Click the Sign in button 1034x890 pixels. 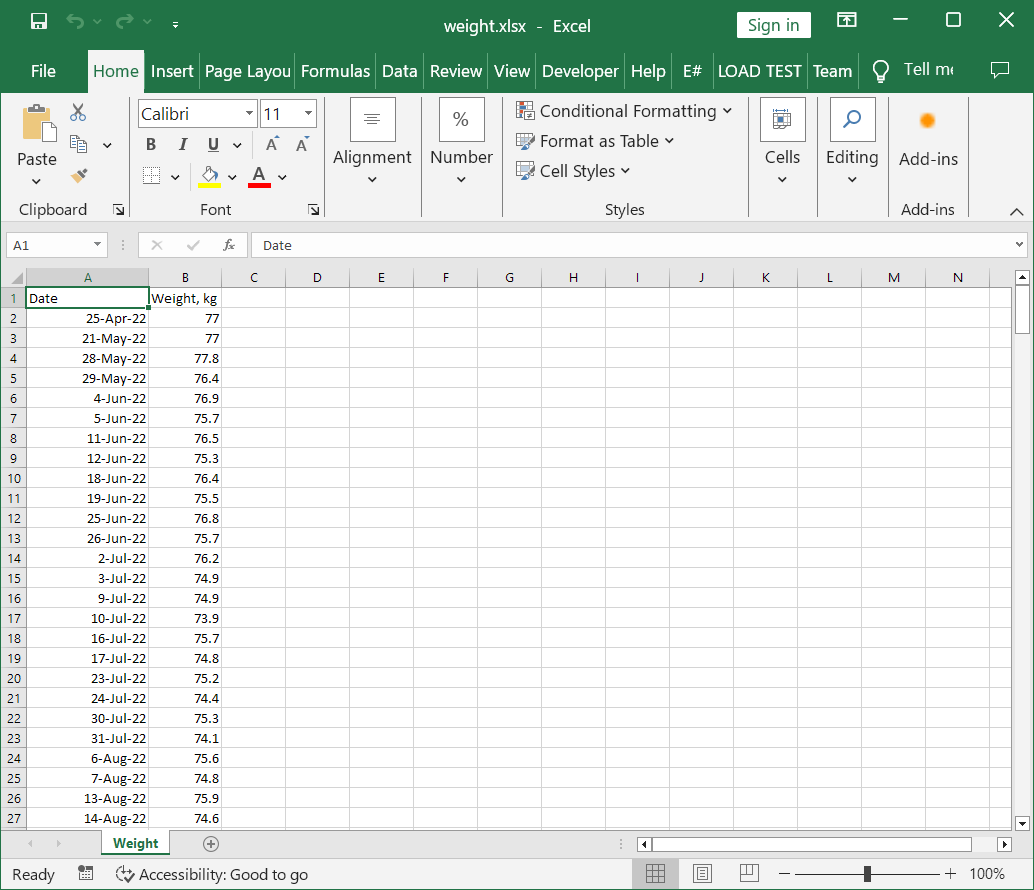(x=774, y=25)
